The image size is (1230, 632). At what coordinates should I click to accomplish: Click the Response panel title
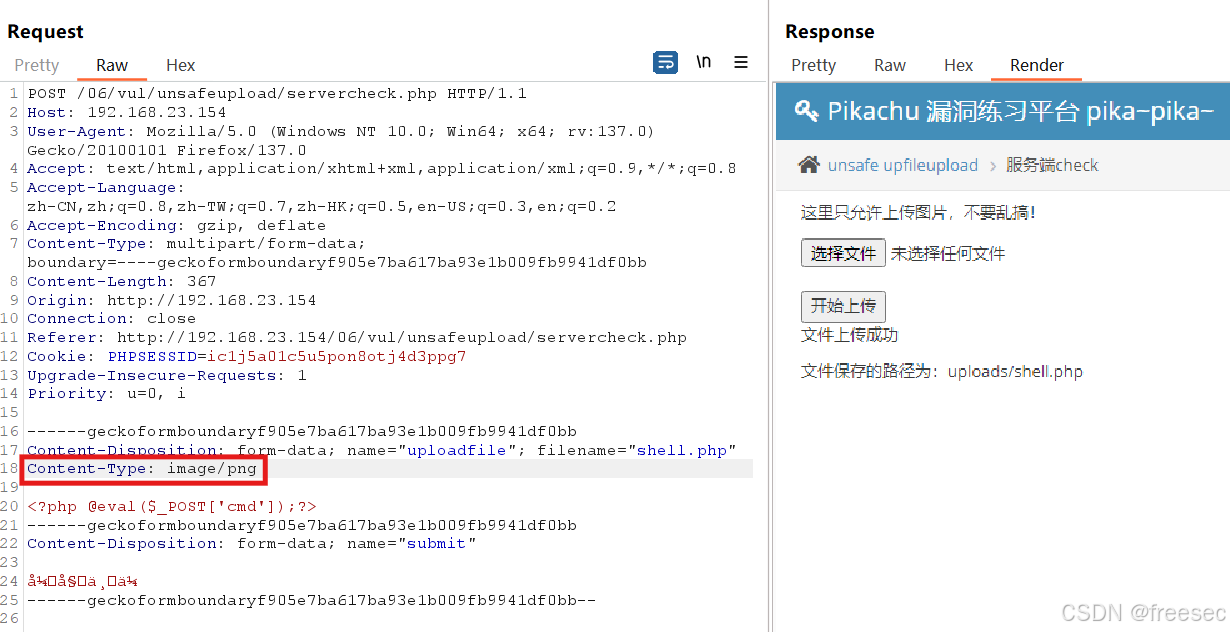[829, 32]
